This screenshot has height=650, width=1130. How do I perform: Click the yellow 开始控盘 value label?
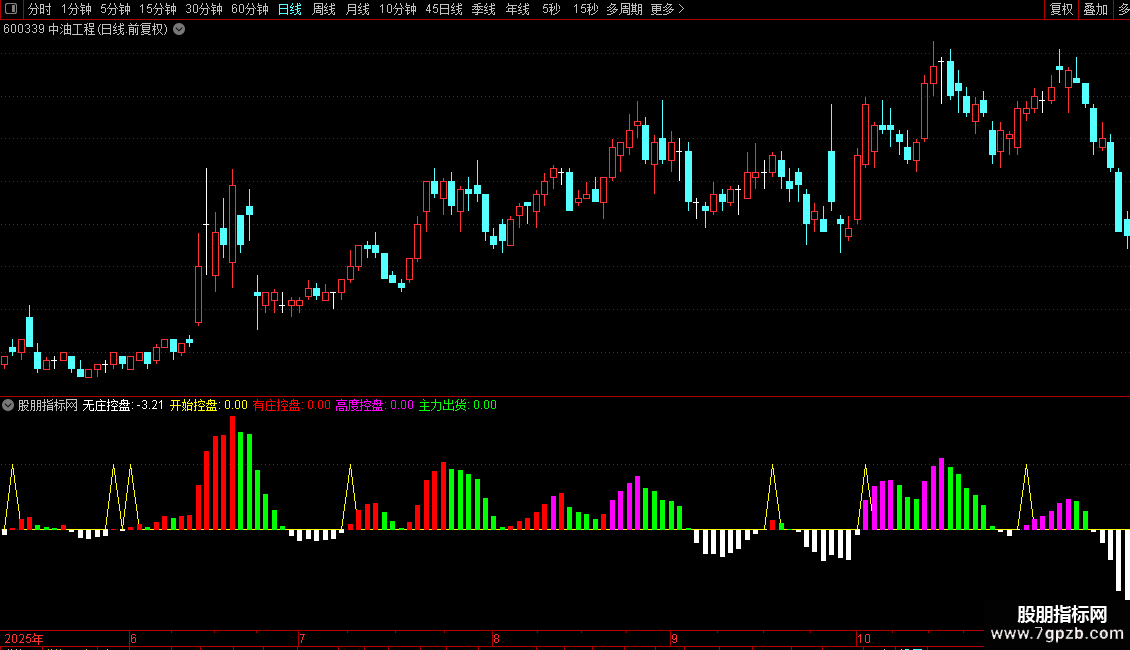[x=208, y=405]
